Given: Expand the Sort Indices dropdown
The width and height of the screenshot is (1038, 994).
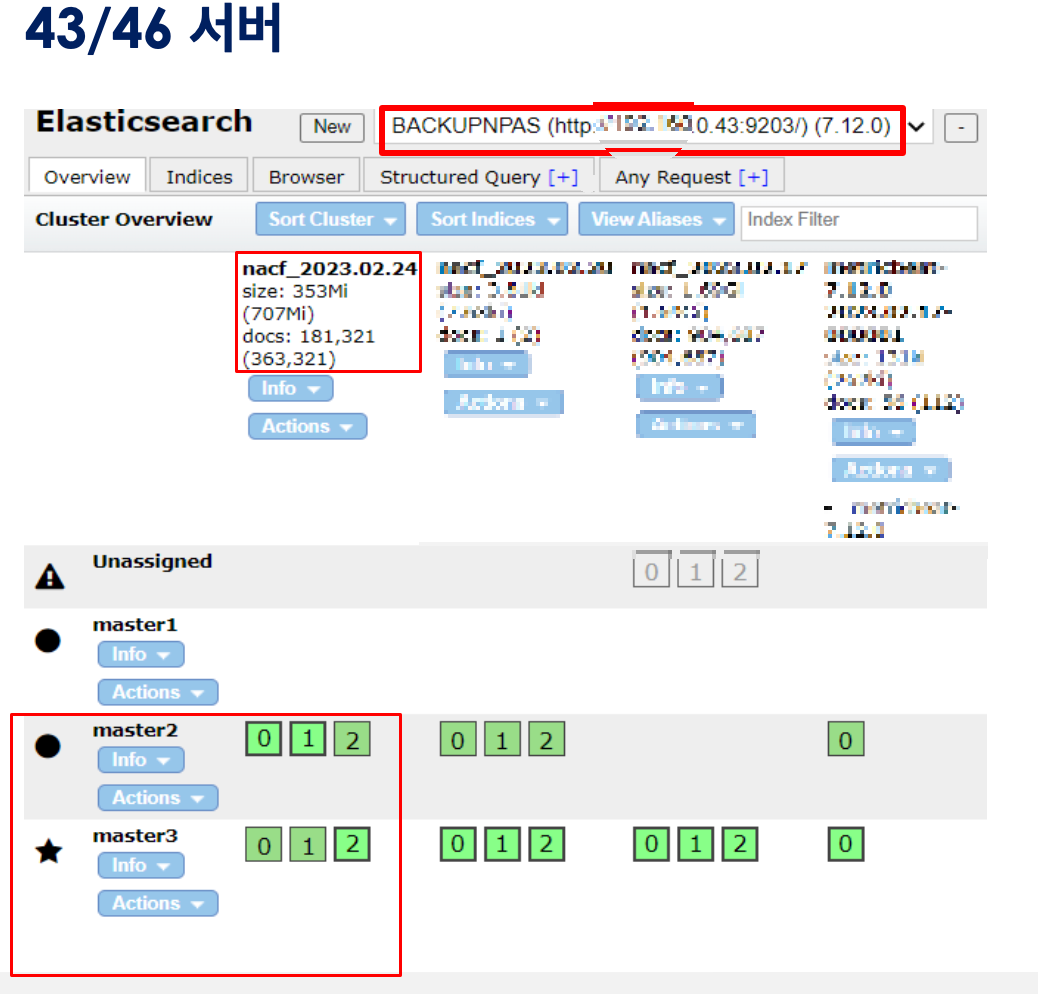Looking at the screenshot, I should pyautogui.click(x=492, y=219).
